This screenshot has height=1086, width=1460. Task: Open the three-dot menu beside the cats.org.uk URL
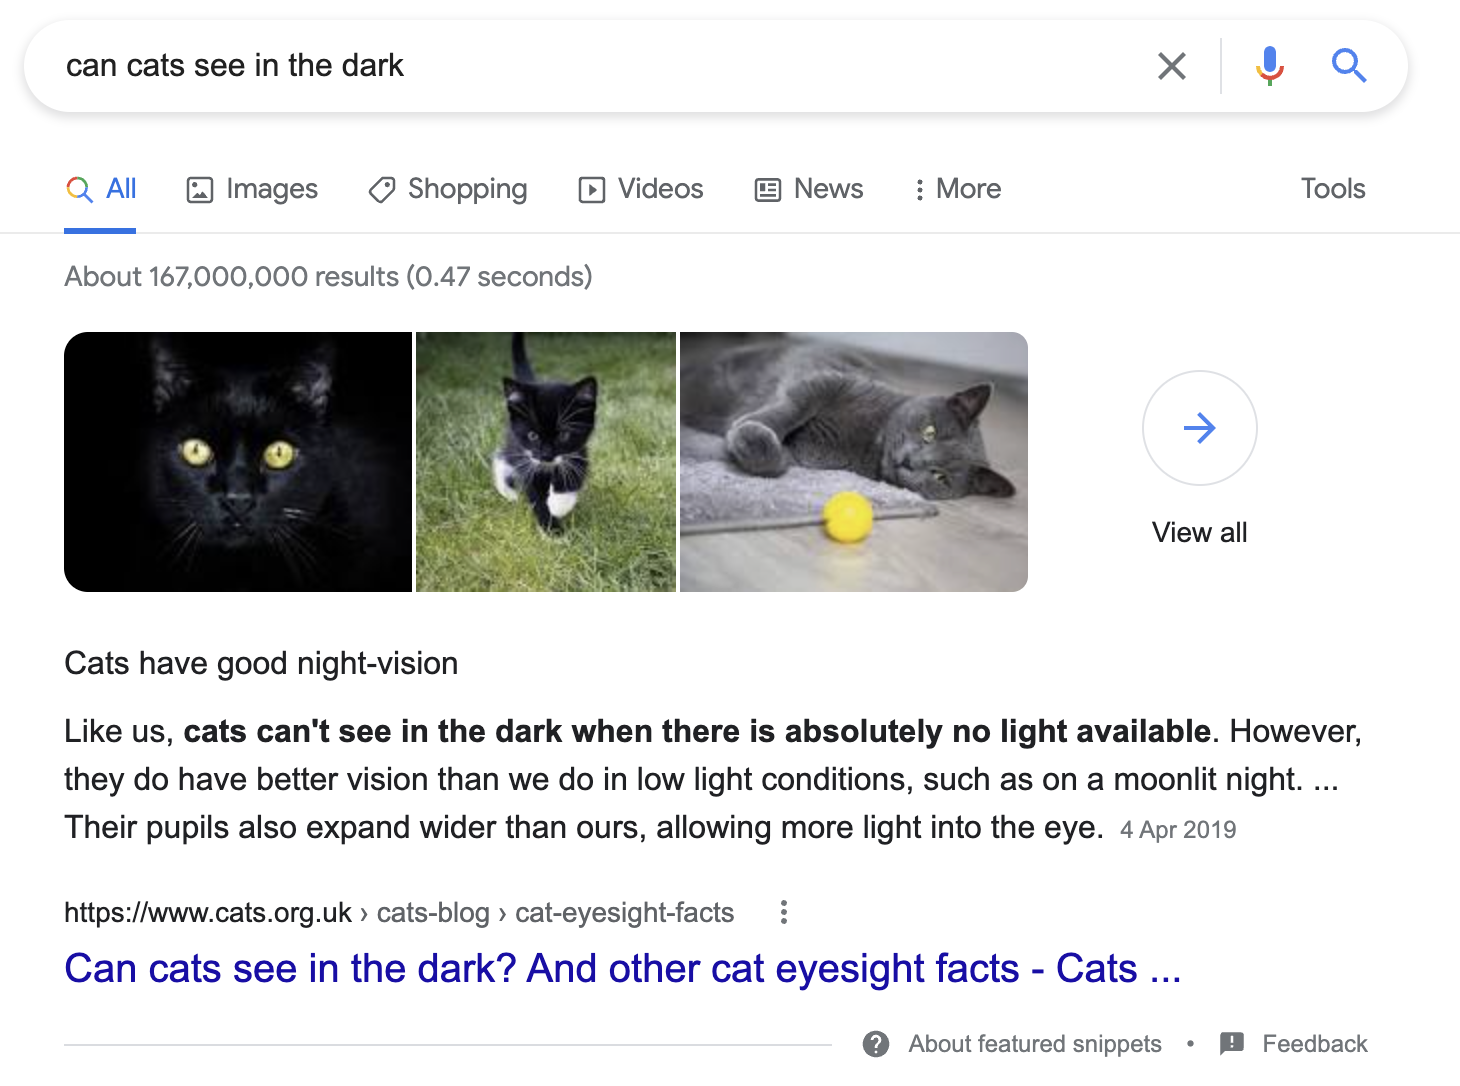(x=783, y=912)
